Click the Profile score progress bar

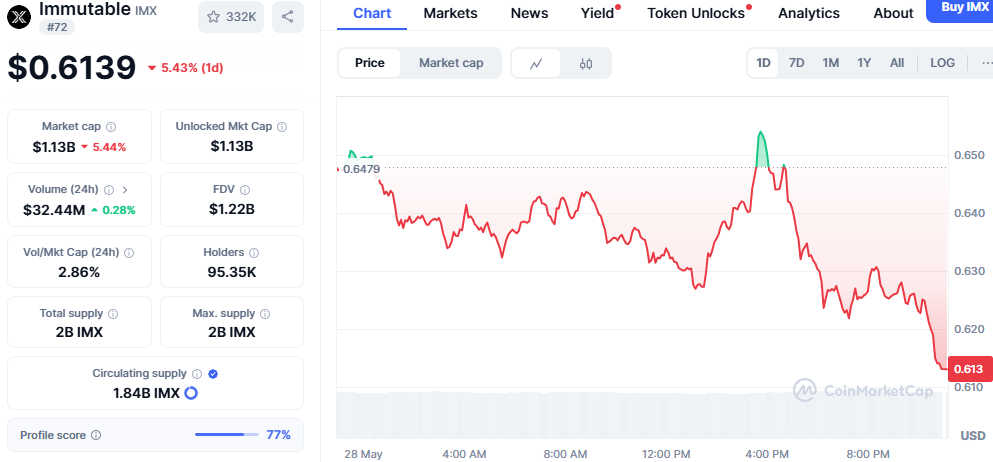pos(227,435)
